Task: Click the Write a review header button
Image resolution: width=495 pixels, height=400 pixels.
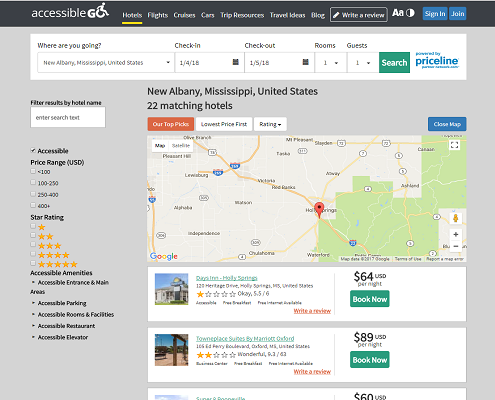Action: 359,15
